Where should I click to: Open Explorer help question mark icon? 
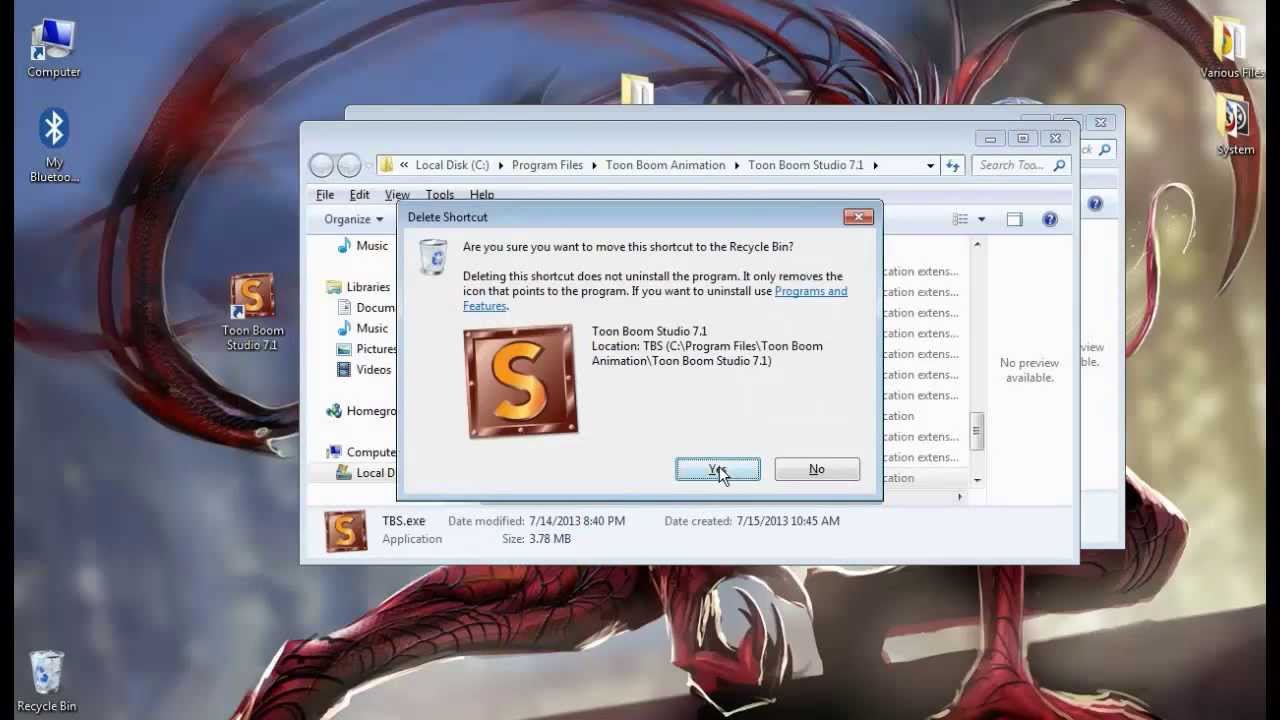pyautogui.click(x=1049, y=219)
